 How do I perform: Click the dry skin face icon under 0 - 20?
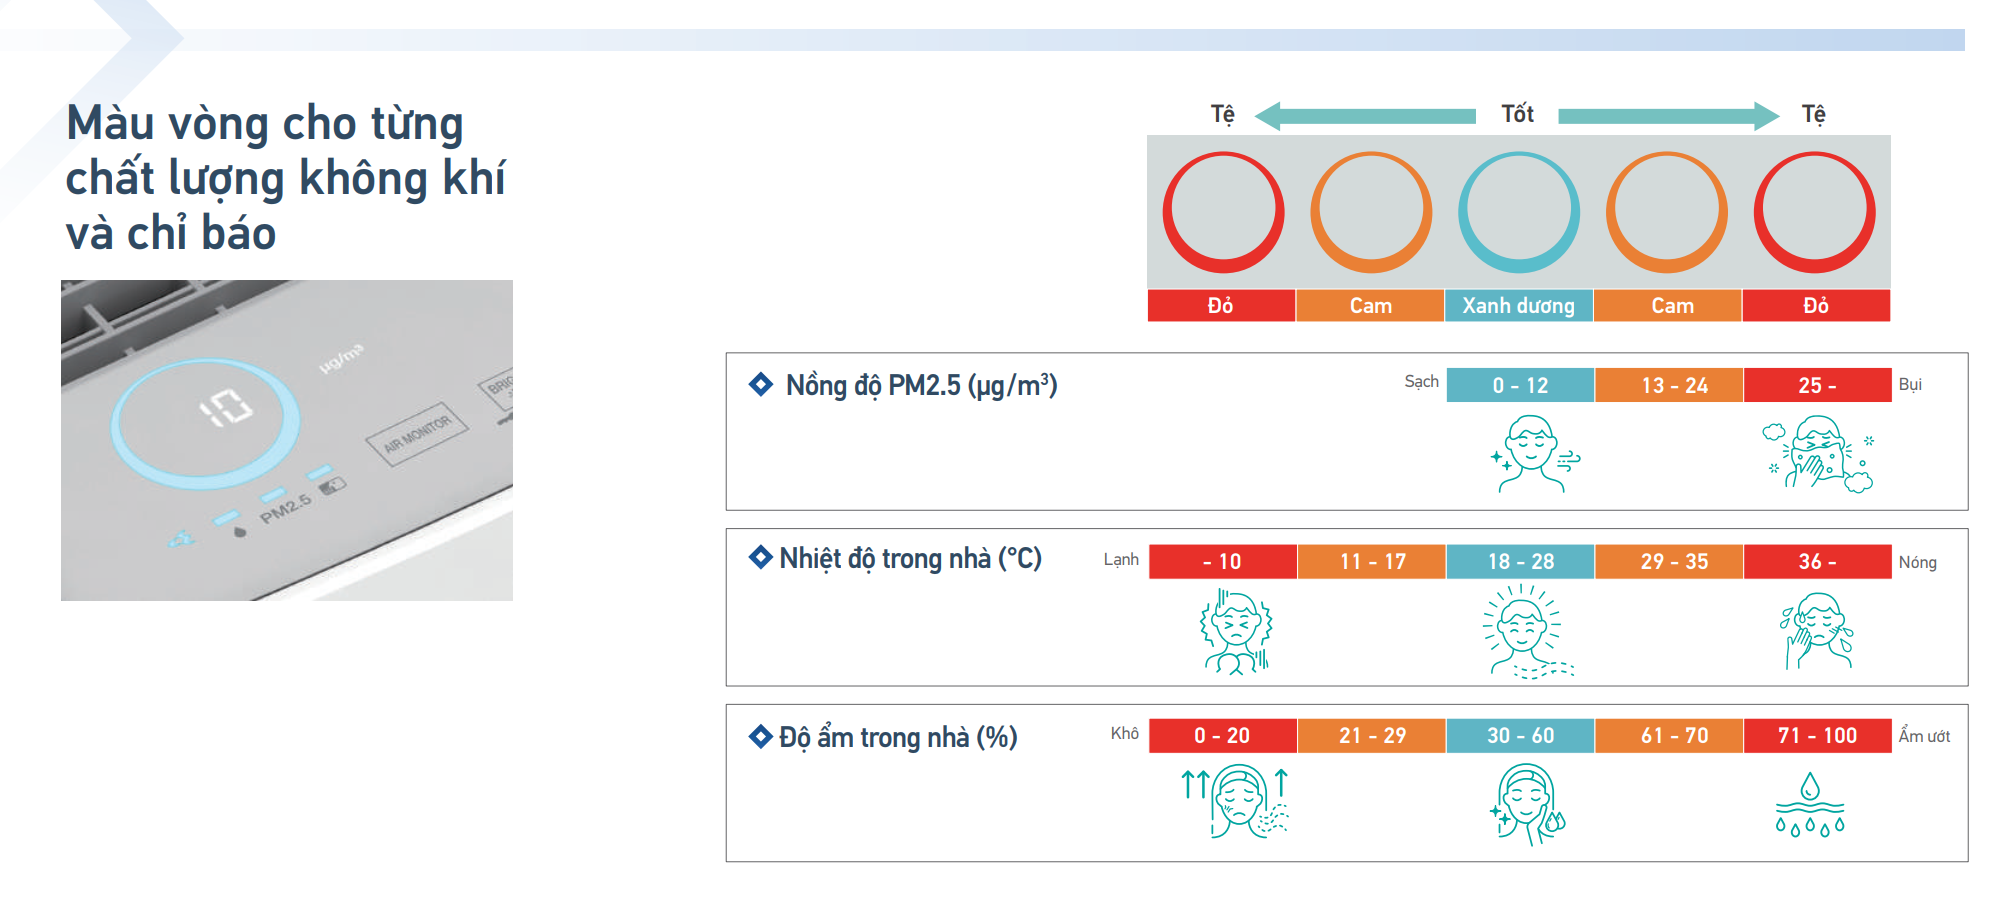(x=1236, y=802)
